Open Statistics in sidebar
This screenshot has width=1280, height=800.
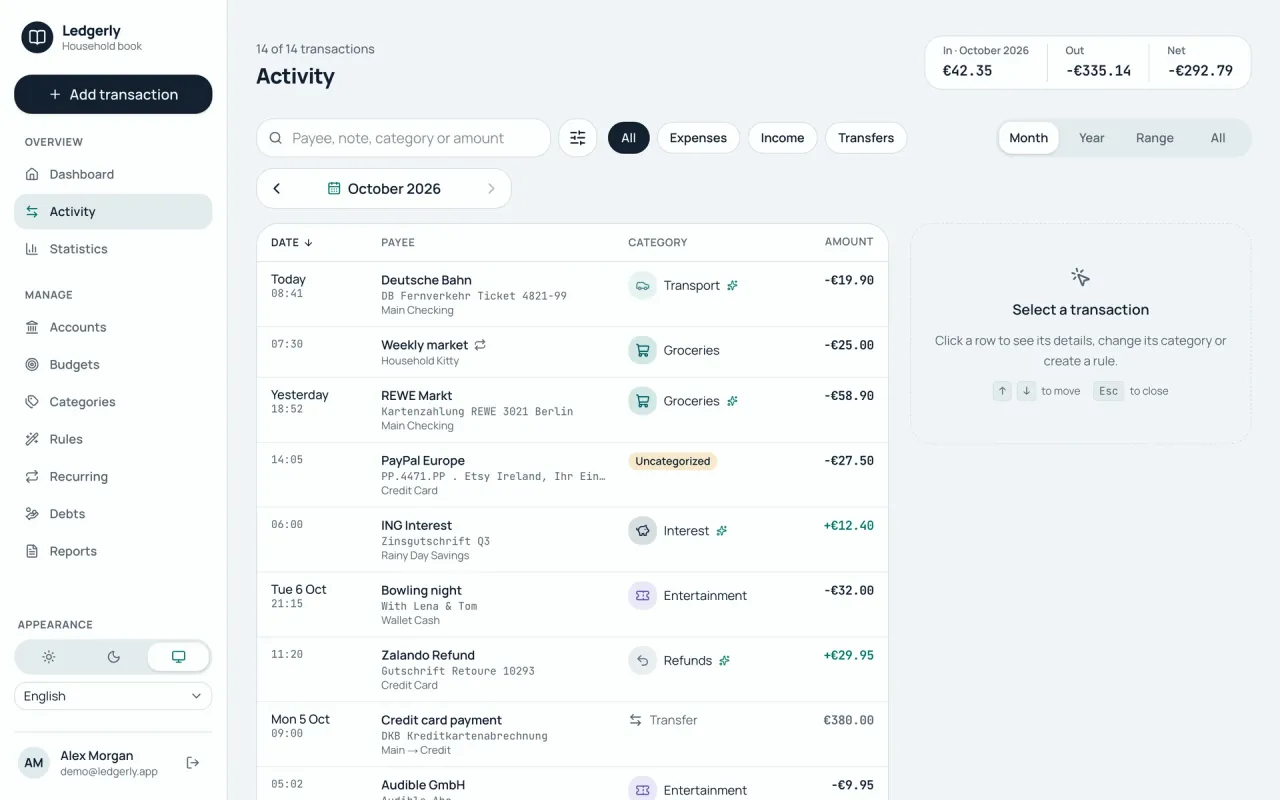click(x=113, y=249)
